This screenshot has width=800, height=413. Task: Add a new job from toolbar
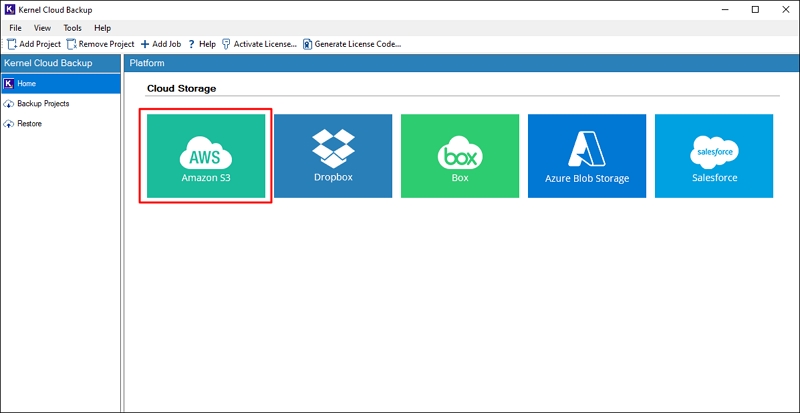(x=161, y=44)
